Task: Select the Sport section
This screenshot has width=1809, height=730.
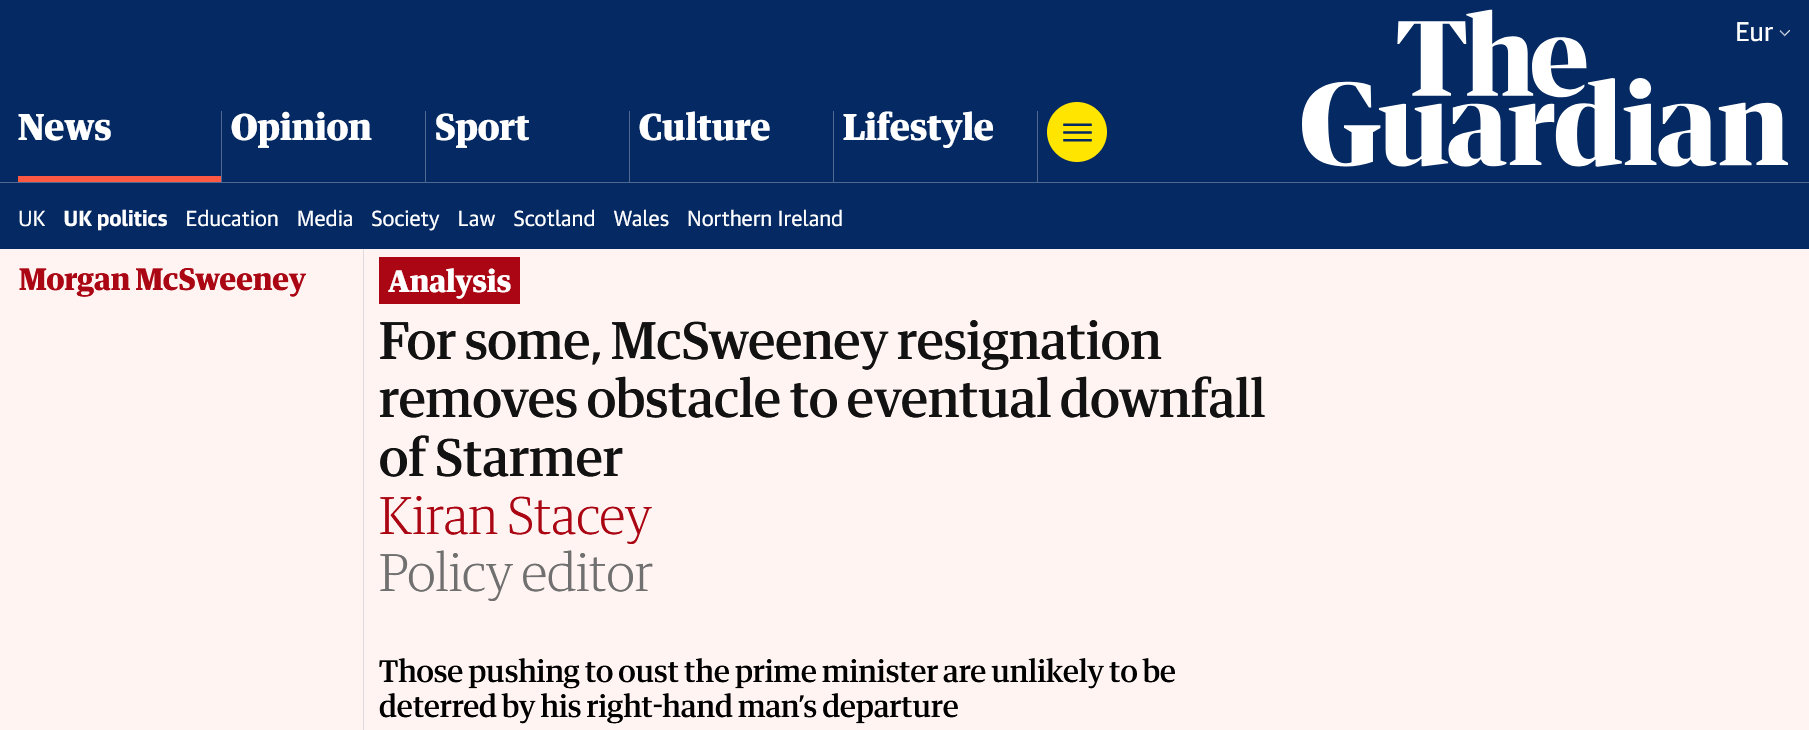Action: pyautogui.click(x=482, y=128)
